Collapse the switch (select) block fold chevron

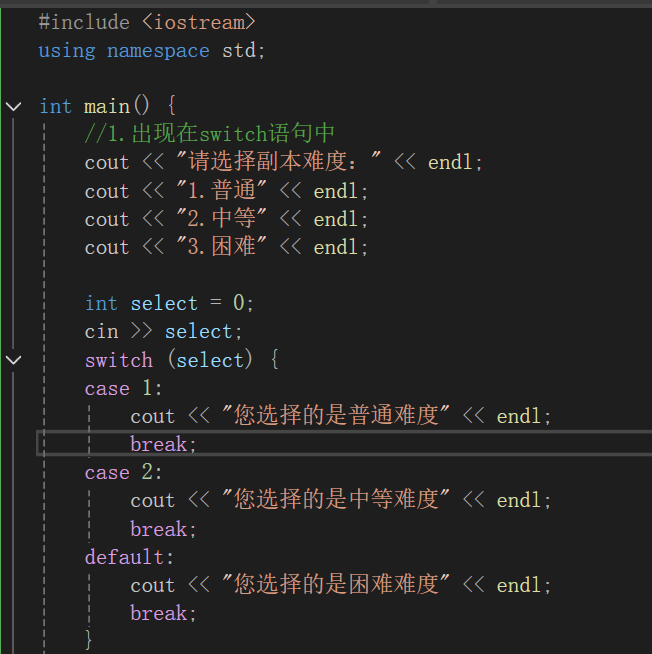pyautogui.click(x=14, y=360)
